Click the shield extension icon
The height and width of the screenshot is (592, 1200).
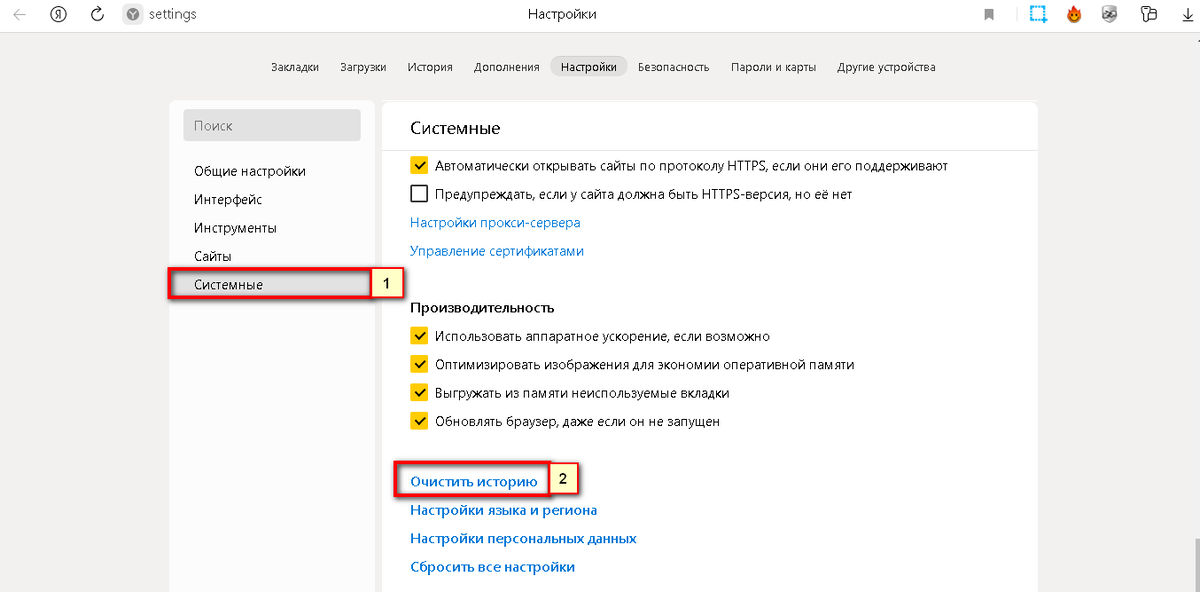pos(1109,15)
